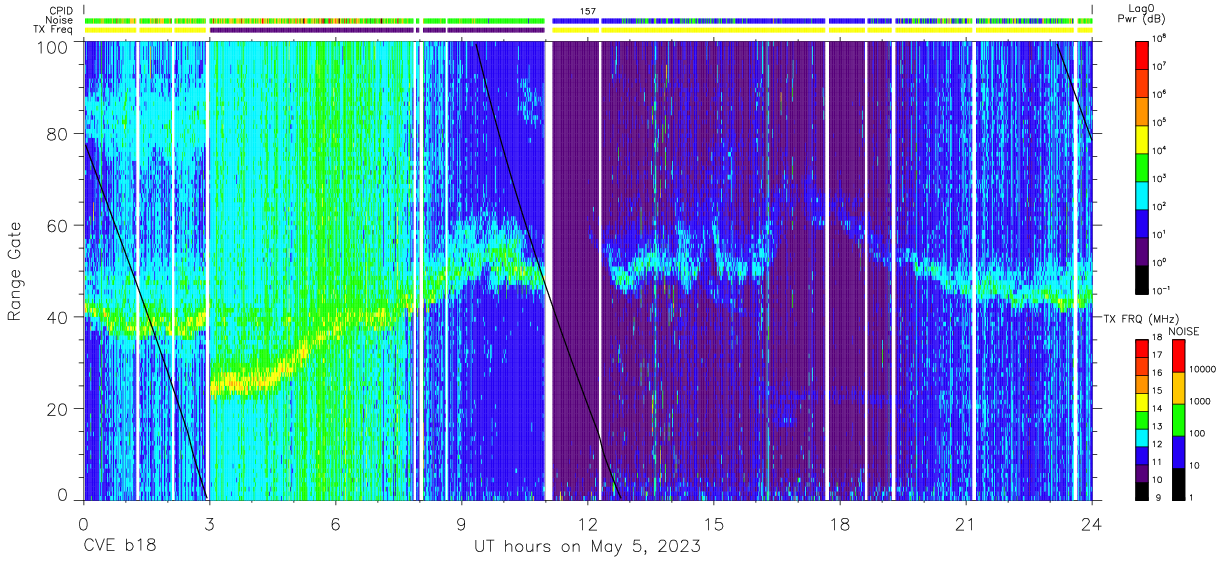Click the NOISE legend title
This screenshot has height=567, width=1228.
click(1184, 330)
